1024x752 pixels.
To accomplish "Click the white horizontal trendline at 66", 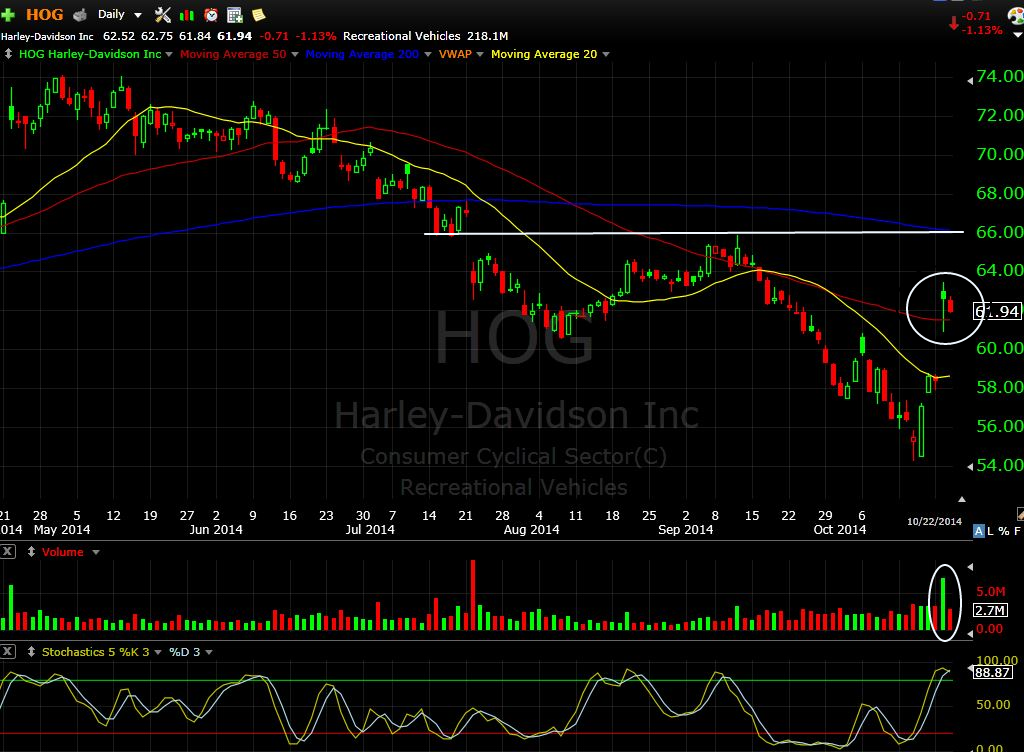I will click(x=694, y=232).
